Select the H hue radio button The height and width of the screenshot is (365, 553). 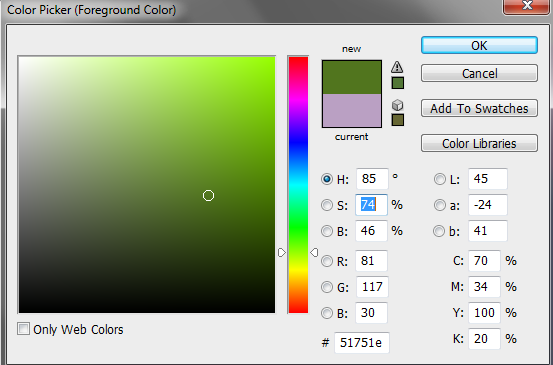click(327, 179)
